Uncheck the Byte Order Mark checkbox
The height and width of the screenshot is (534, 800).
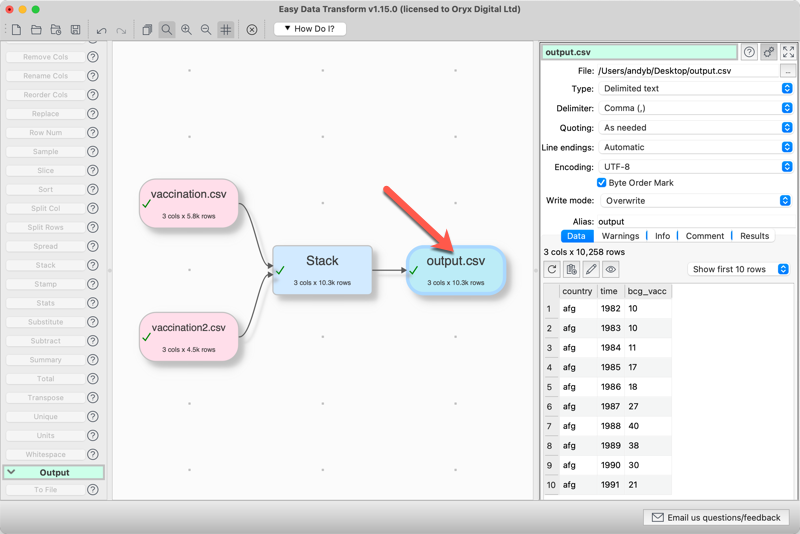(x=602, y=182)
